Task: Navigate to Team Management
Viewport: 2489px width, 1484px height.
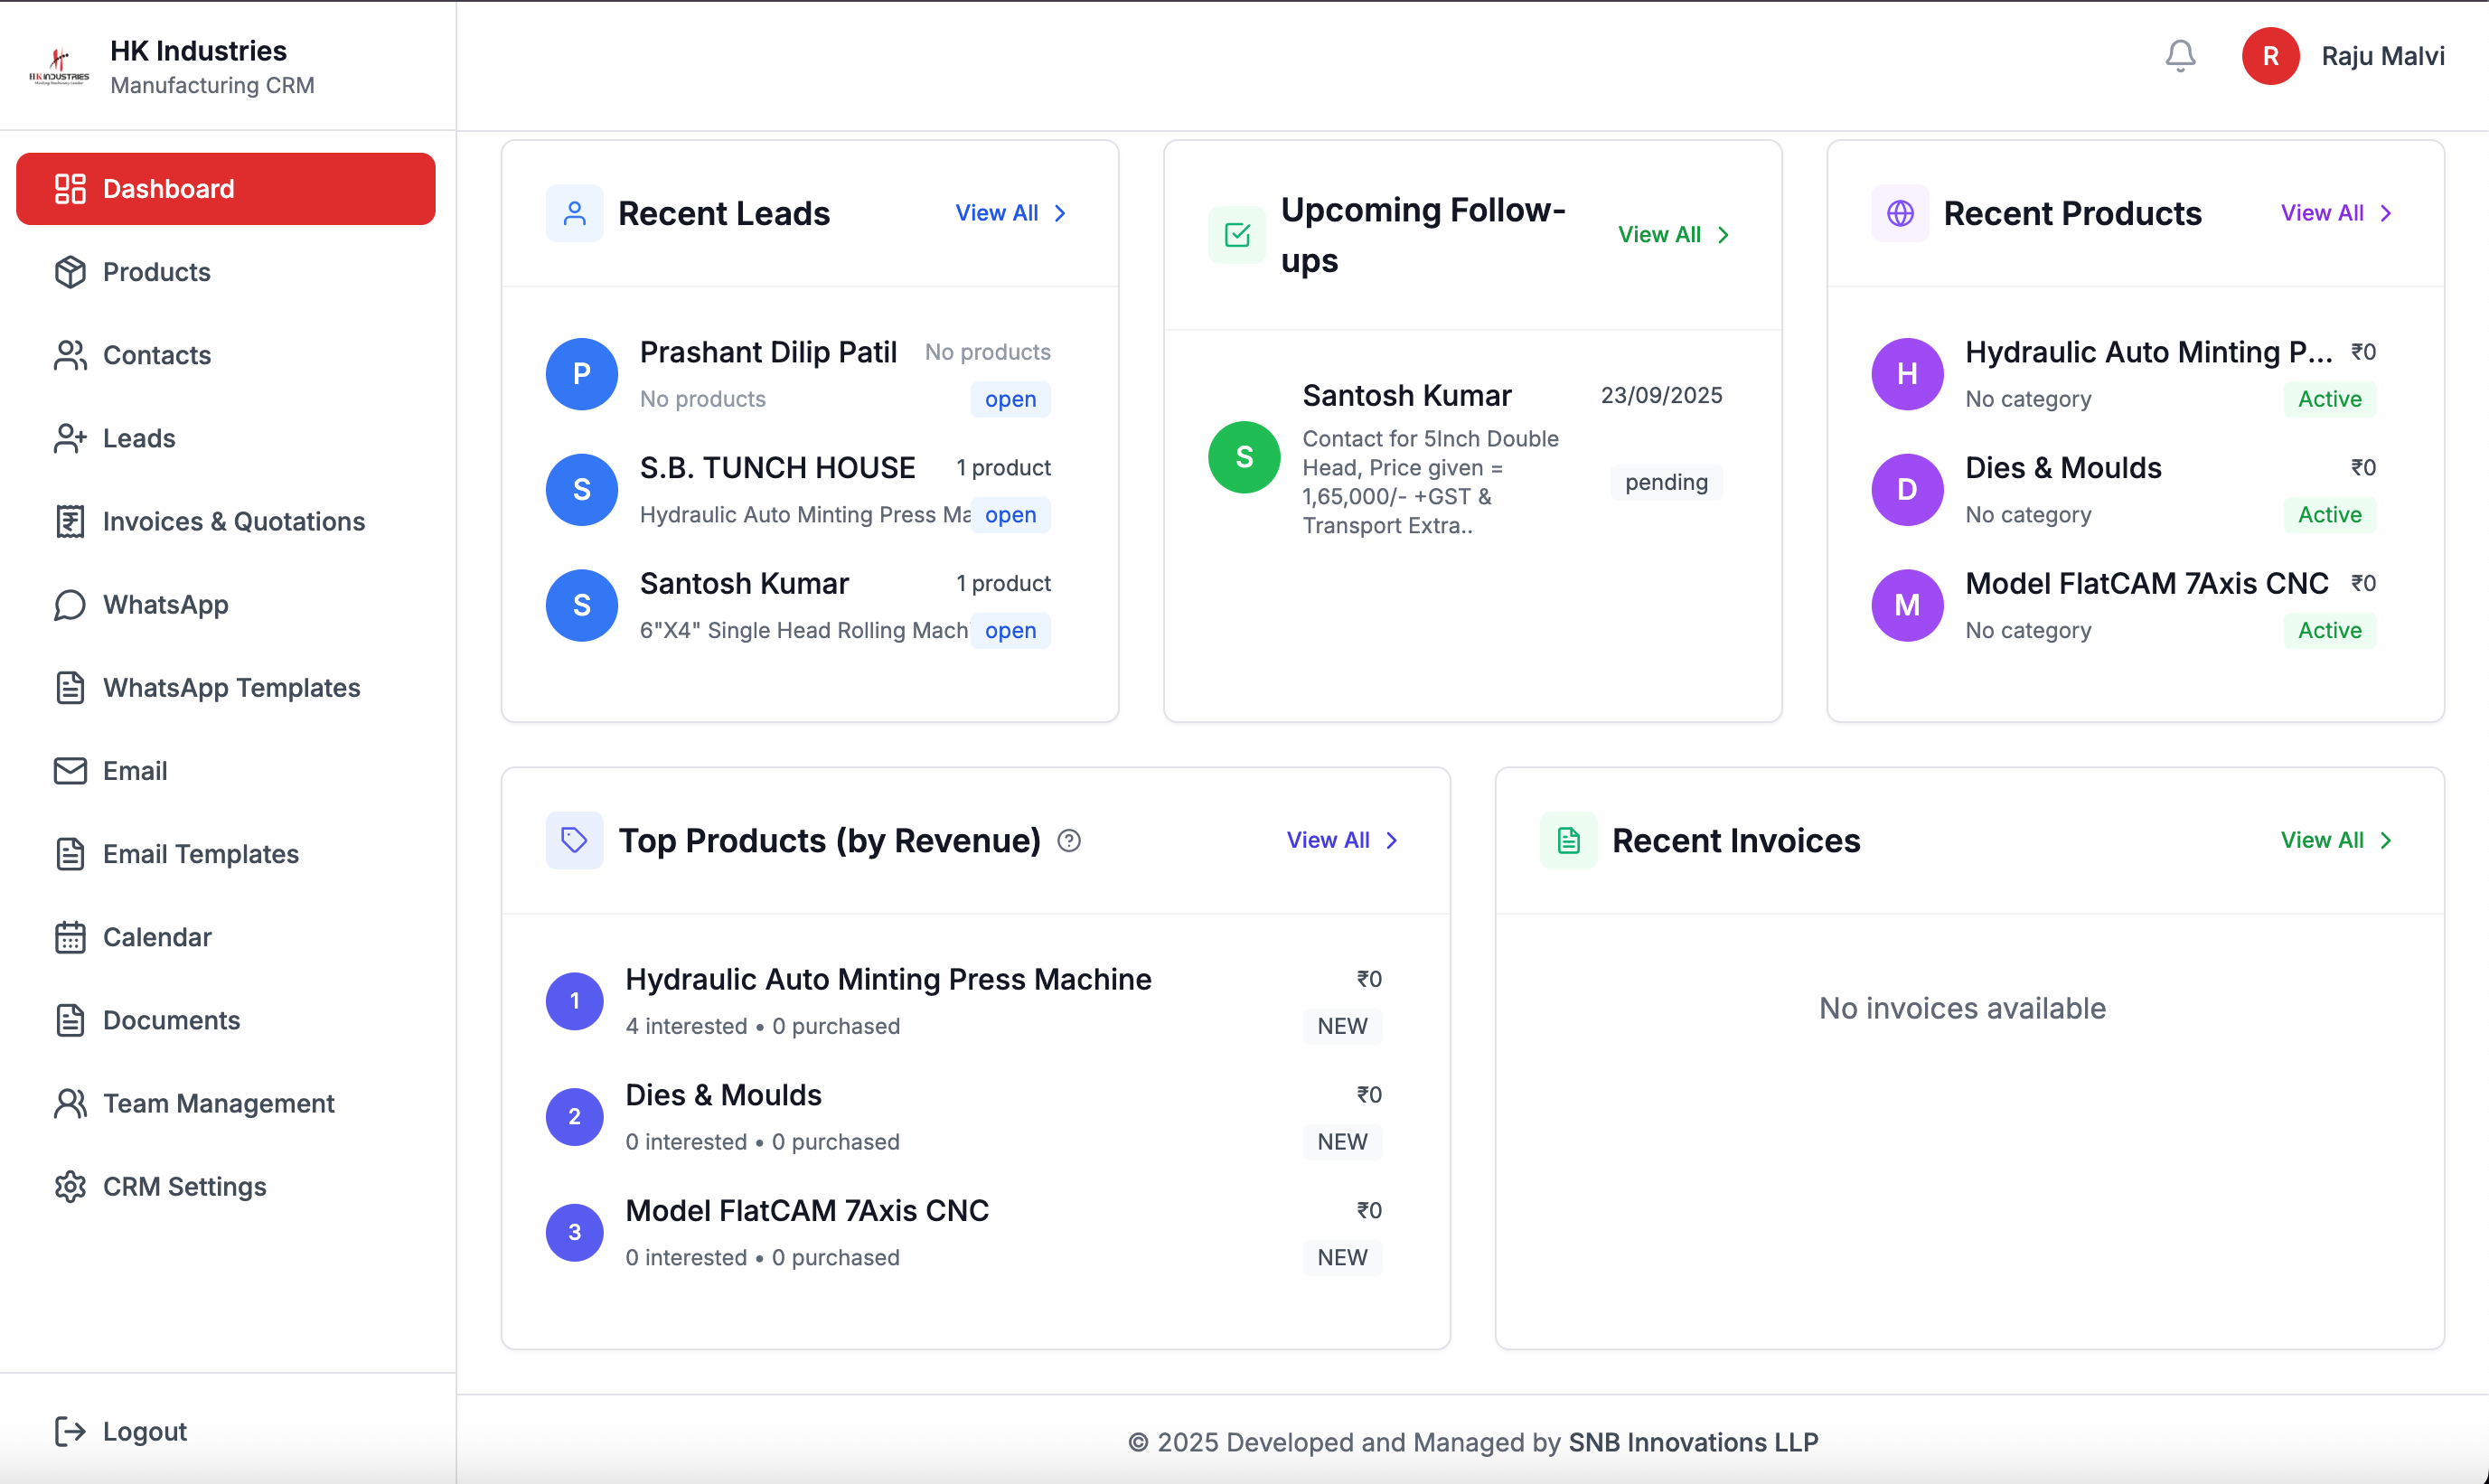Action: (x=226, y=1103)
